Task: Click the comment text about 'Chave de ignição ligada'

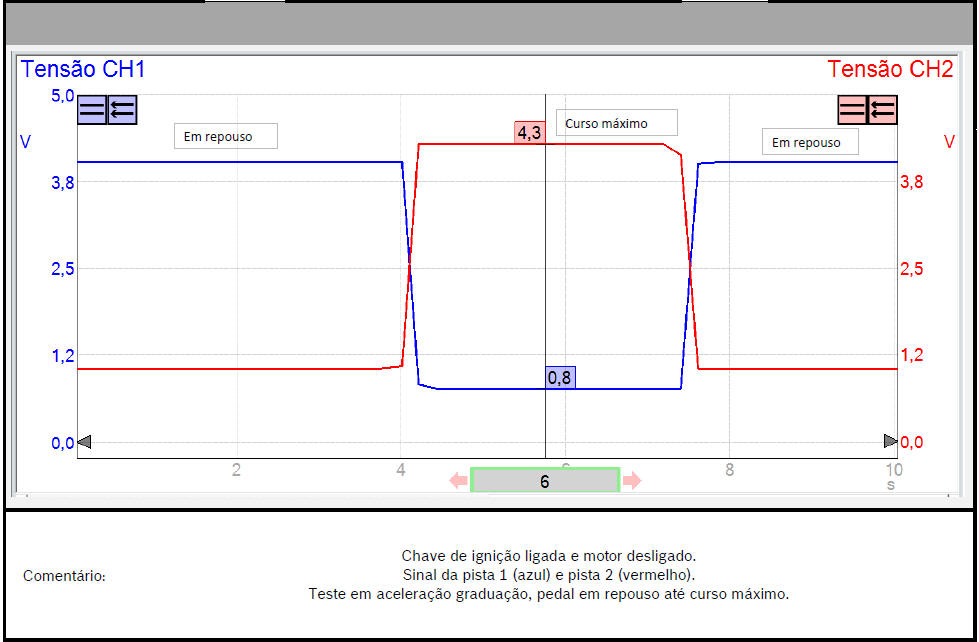Action: point(548,556)
